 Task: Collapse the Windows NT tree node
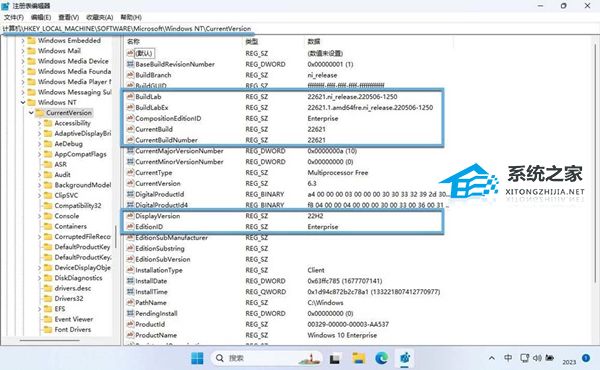(23, 103)
